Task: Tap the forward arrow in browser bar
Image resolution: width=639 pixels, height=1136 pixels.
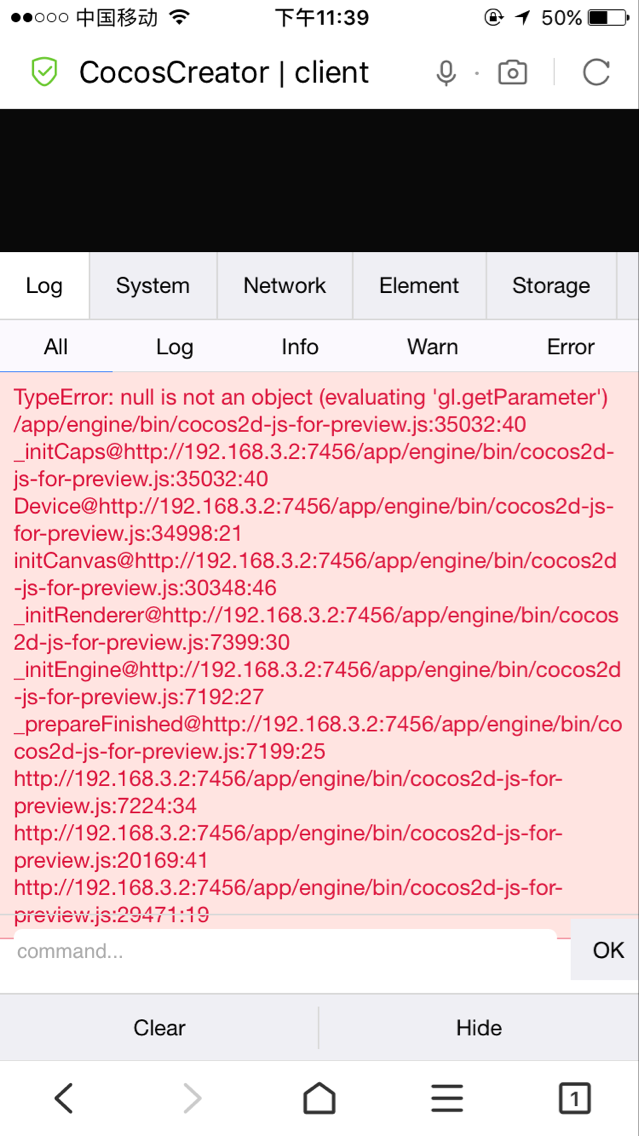Action: pos(192,1098)
